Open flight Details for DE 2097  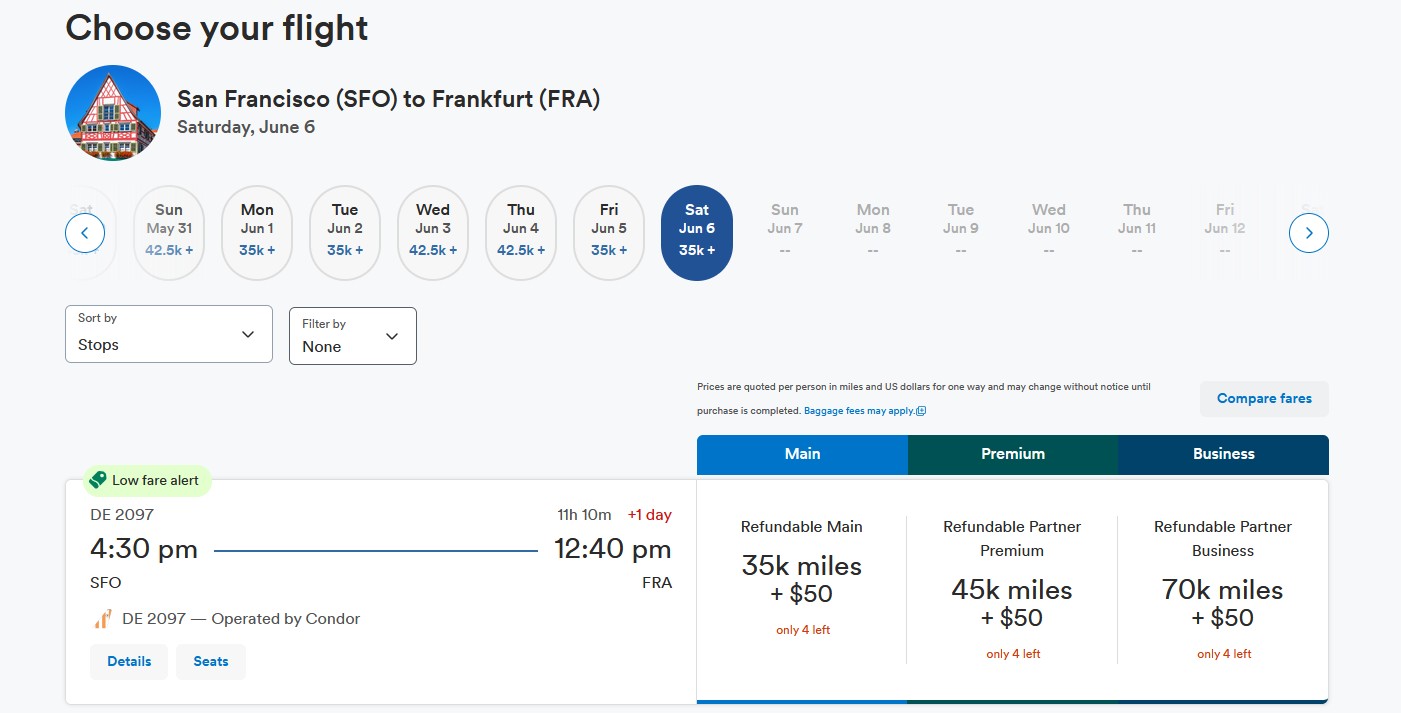coord(129,661)
